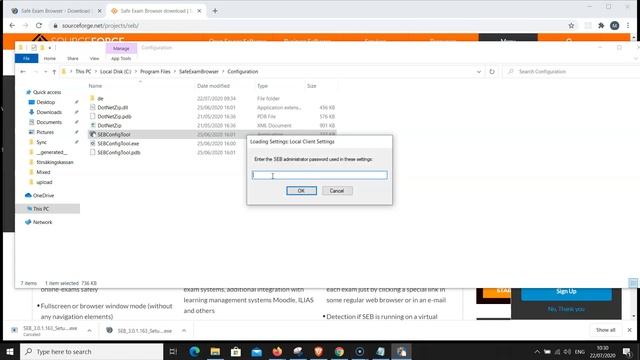Sort files by Size column
Screen dimensions: 640x360
pos(311,86)
